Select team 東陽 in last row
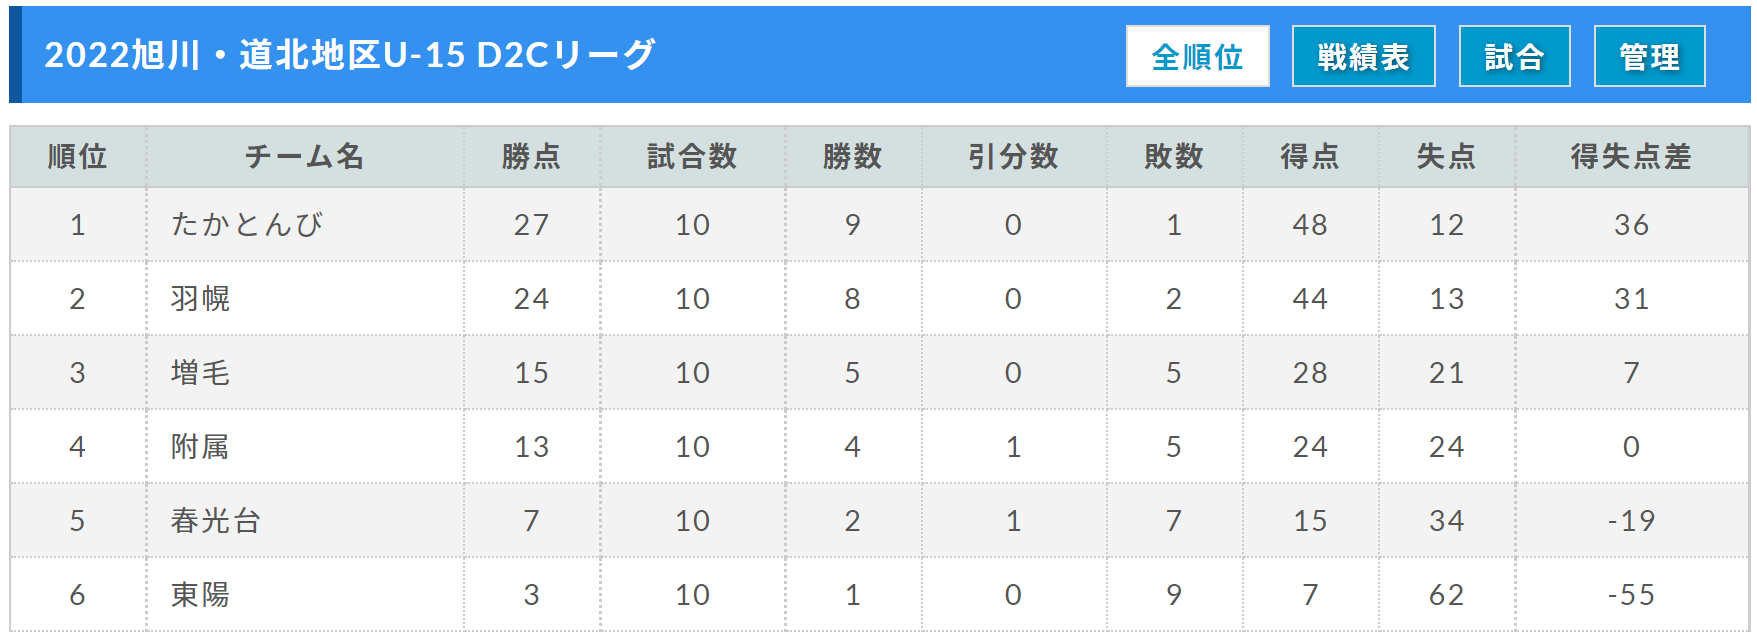 [200, 594]
